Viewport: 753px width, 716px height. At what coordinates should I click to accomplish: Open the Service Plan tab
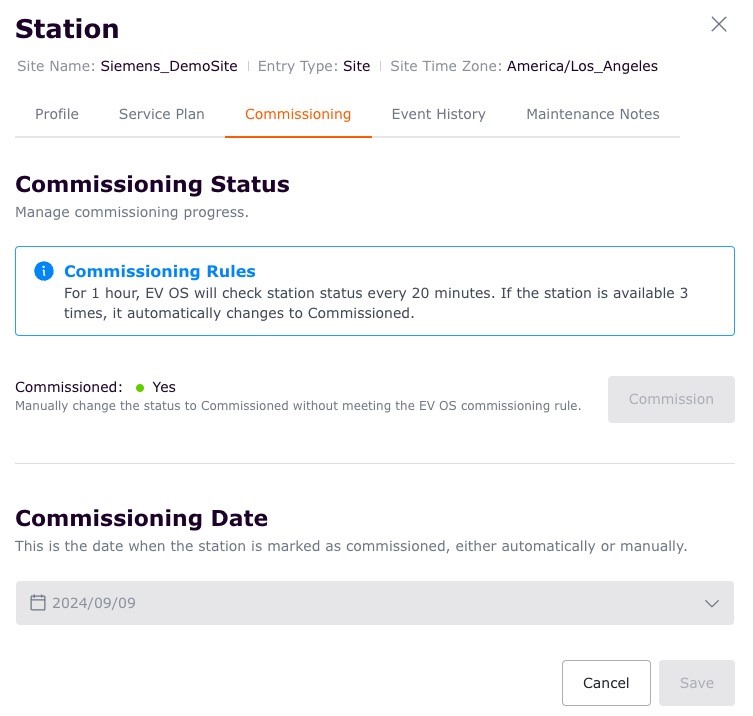click(161, 114)
